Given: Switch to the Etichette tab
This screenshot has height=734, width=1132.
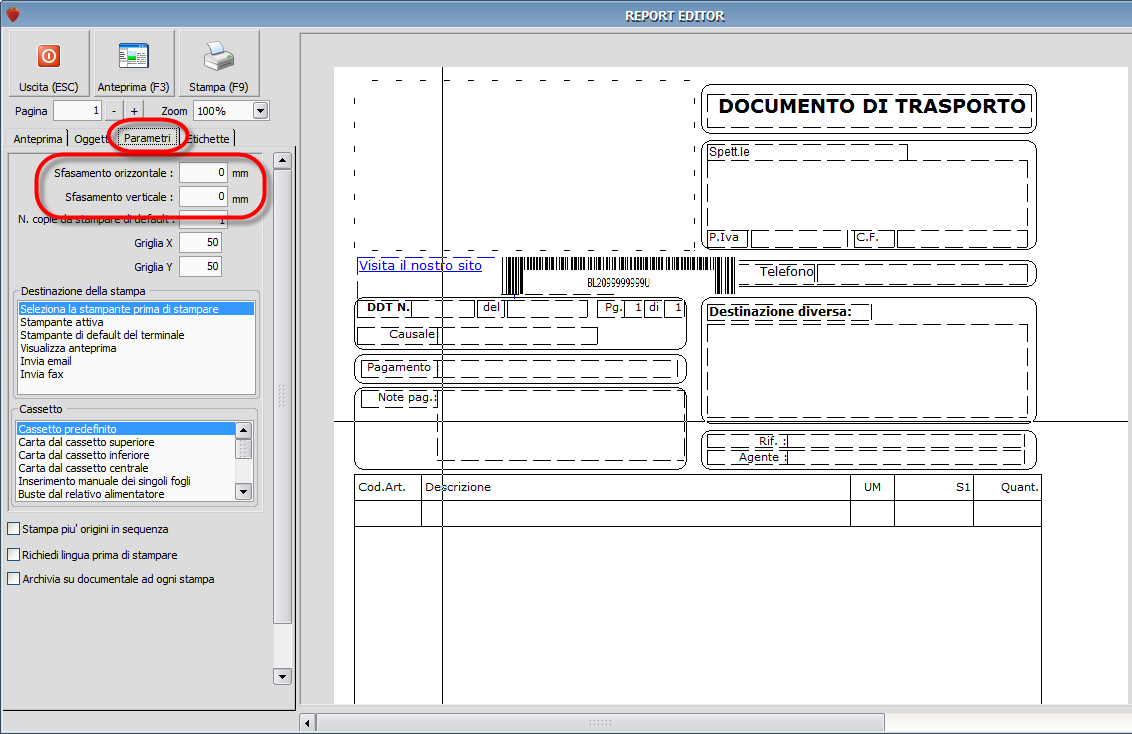Looking at the screenshot, I should tap(209, 139).
